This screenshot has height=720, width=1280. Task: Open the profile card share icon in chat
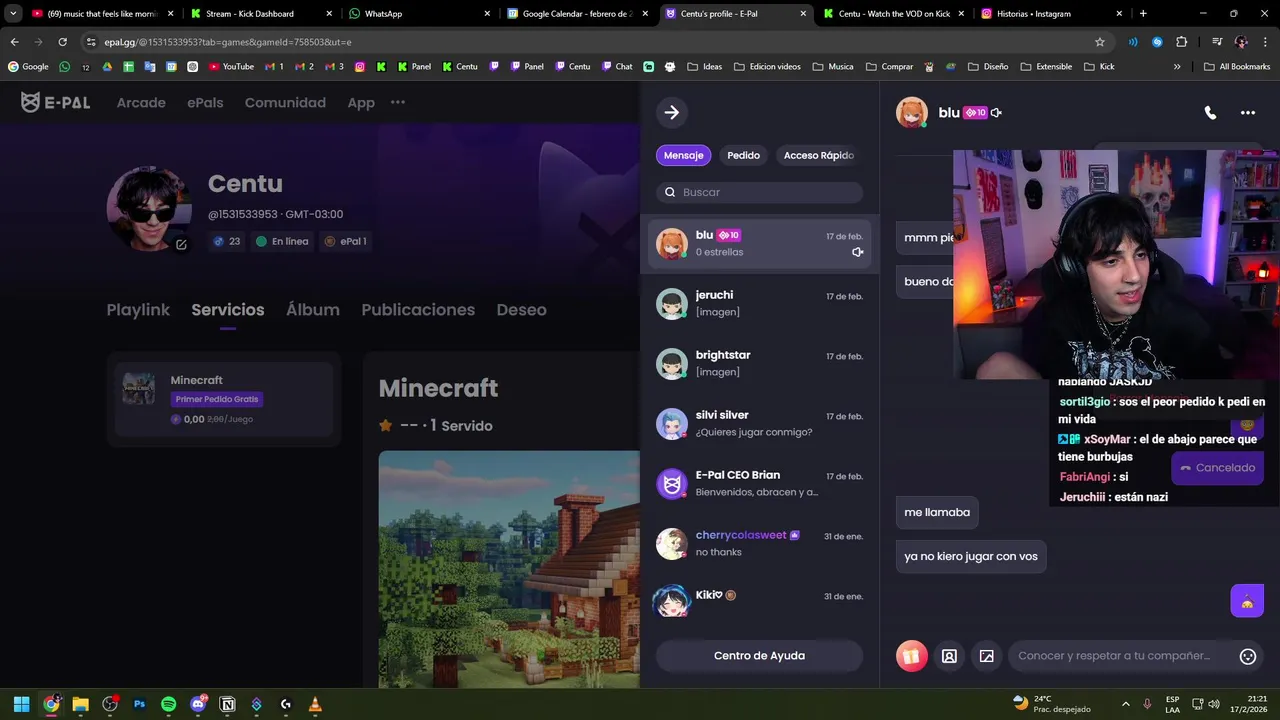[x=949, y=656]
